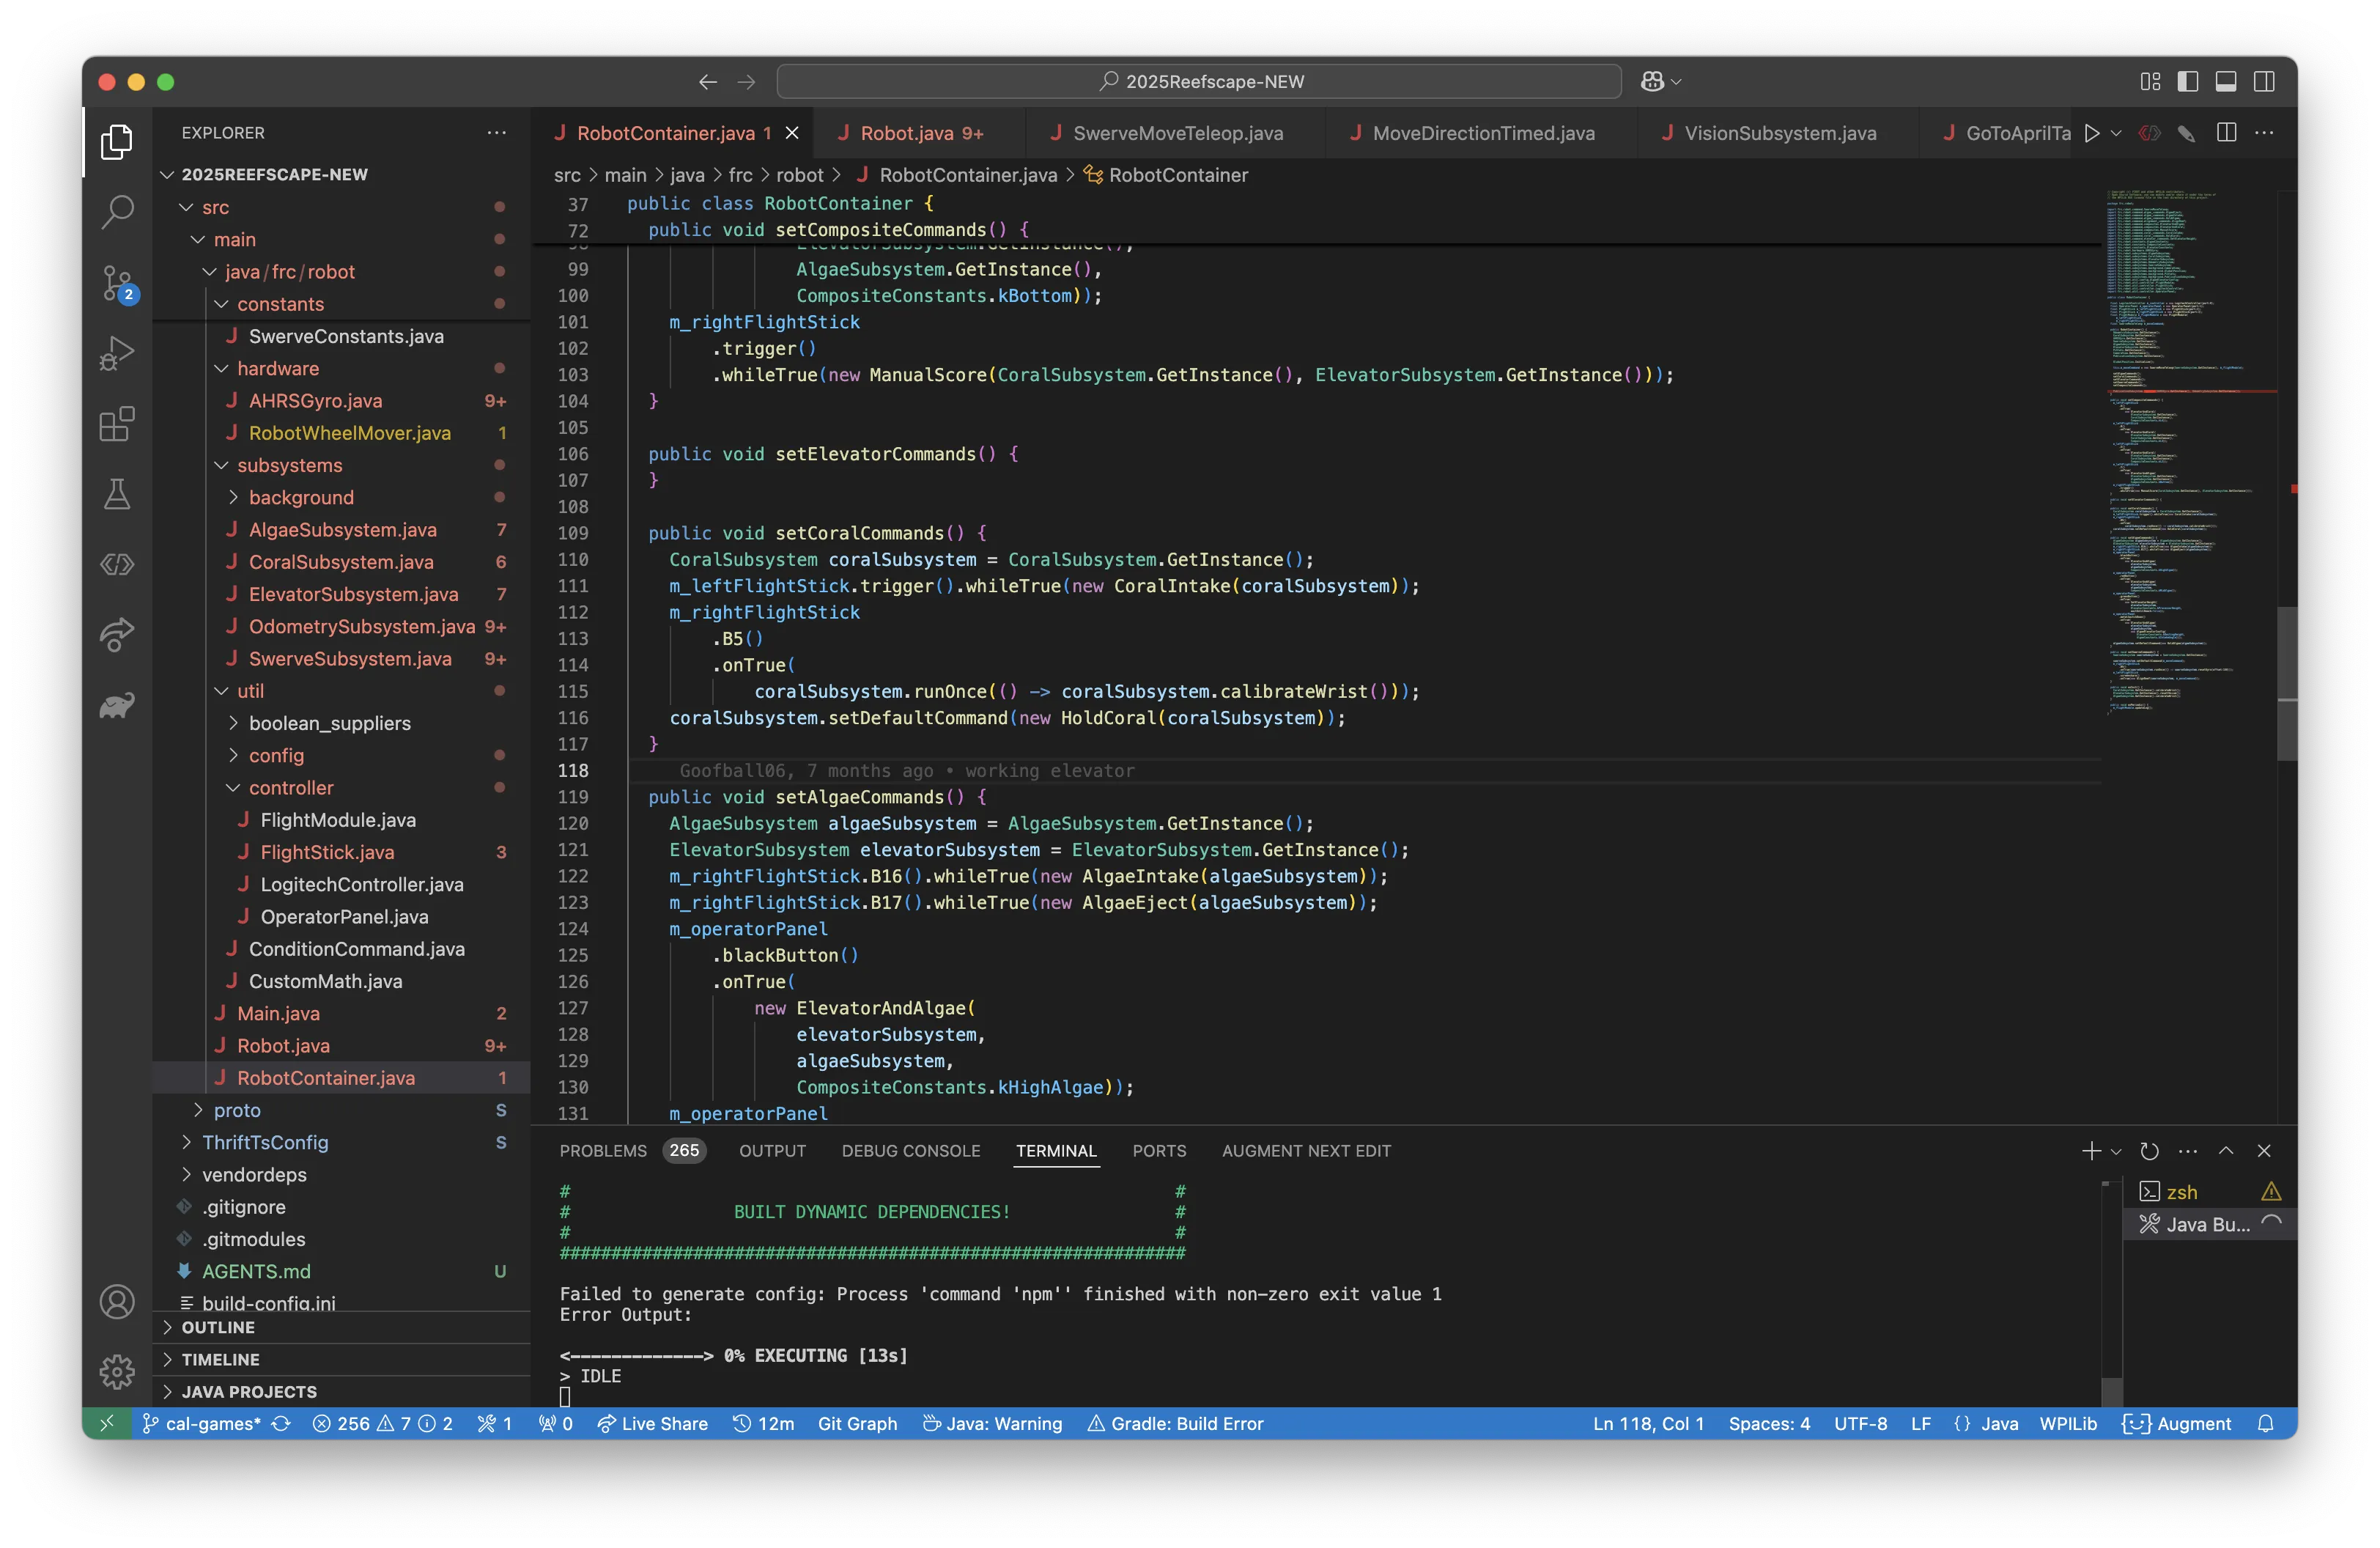2380x1548 pixels.
Task: Expand the vendordeps folder
Action: pyautogui.click(x=254, y=1174)
